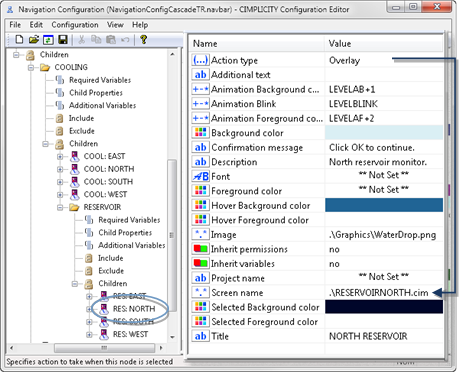Collapse the COOLING tree node
Screen dimensions: 459x373
[31, 68]
